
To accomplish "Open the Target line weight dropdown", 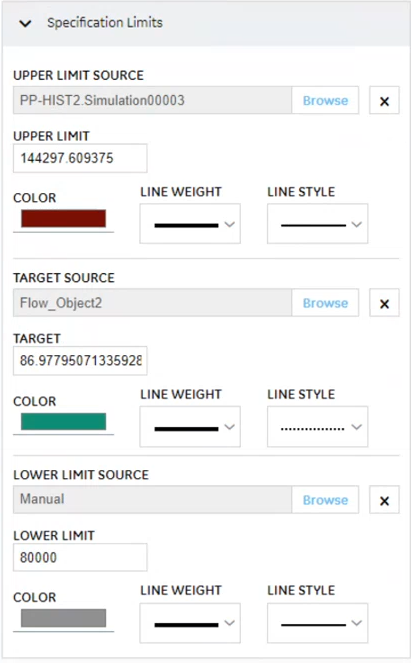I will tap(190, 427).
